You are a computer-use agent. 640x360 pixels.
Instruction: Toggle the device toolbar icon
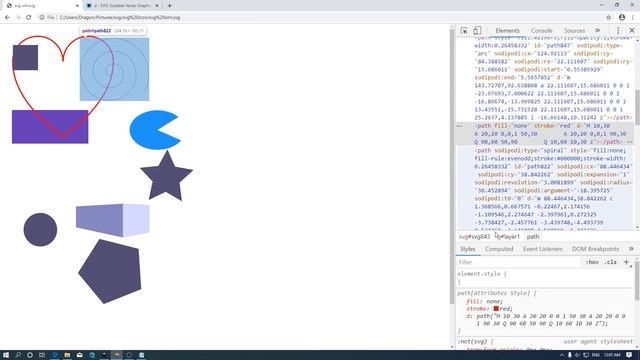477,31
